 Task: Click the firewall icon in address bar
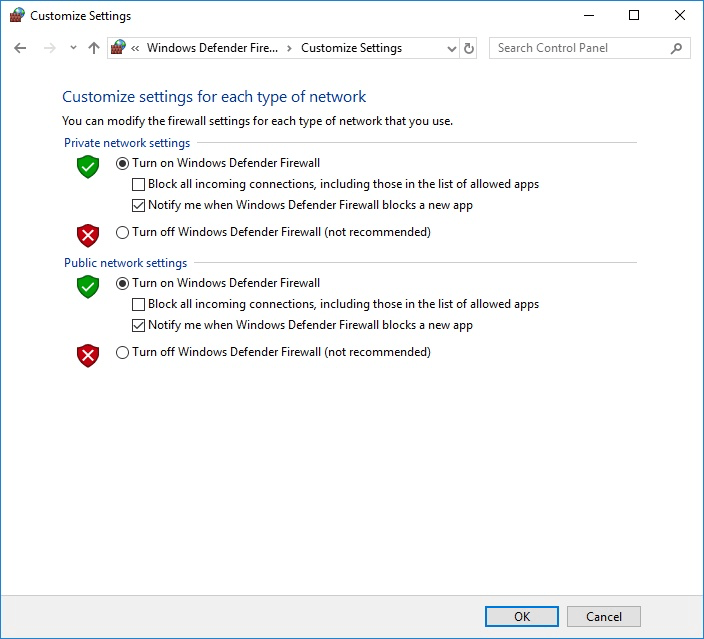[x=118, y=47]
